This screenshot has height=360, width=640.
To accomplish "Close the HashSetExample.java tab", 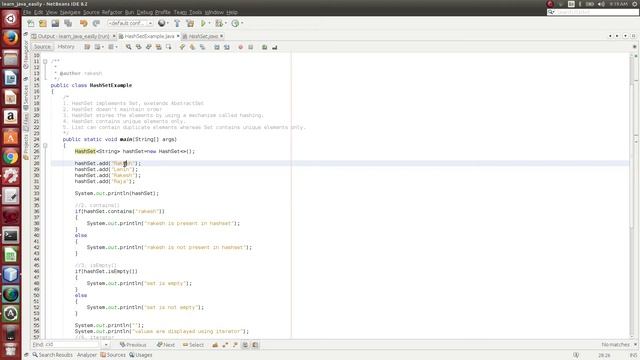I will [x=178, y=36].
